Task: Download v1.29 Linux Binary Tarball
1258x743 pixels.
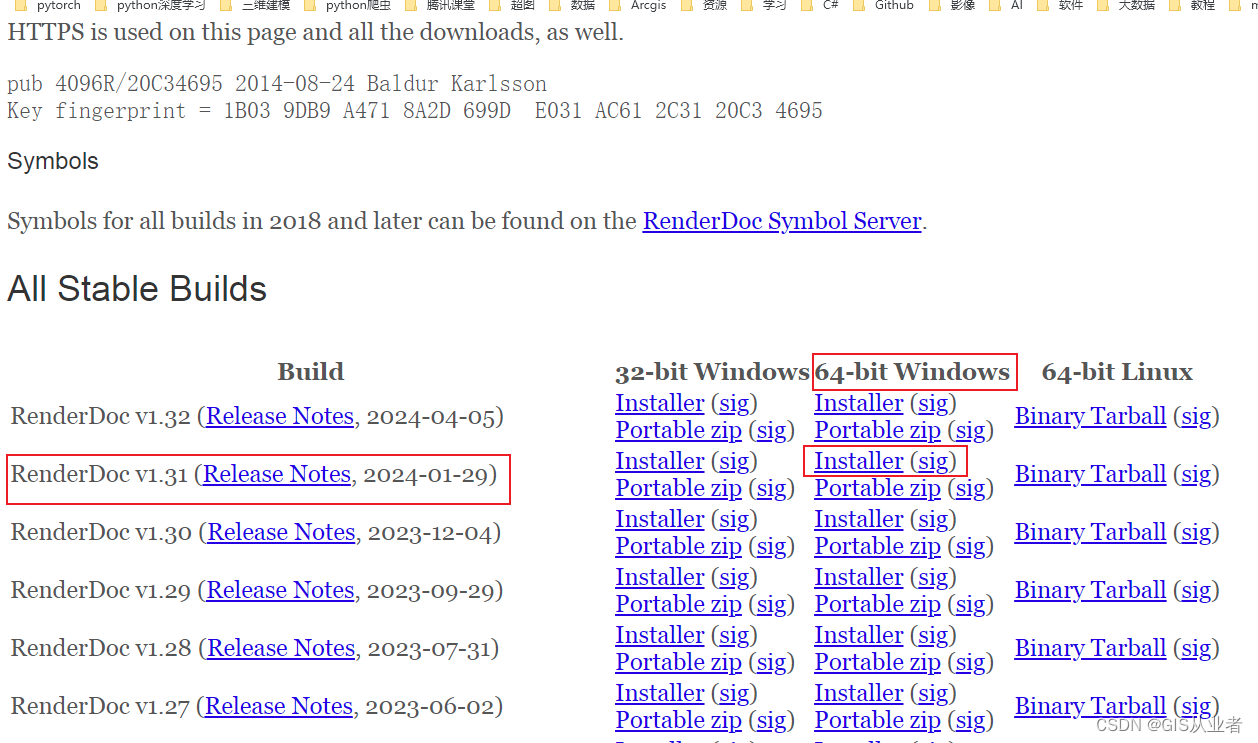Action: coord(1090,590)
